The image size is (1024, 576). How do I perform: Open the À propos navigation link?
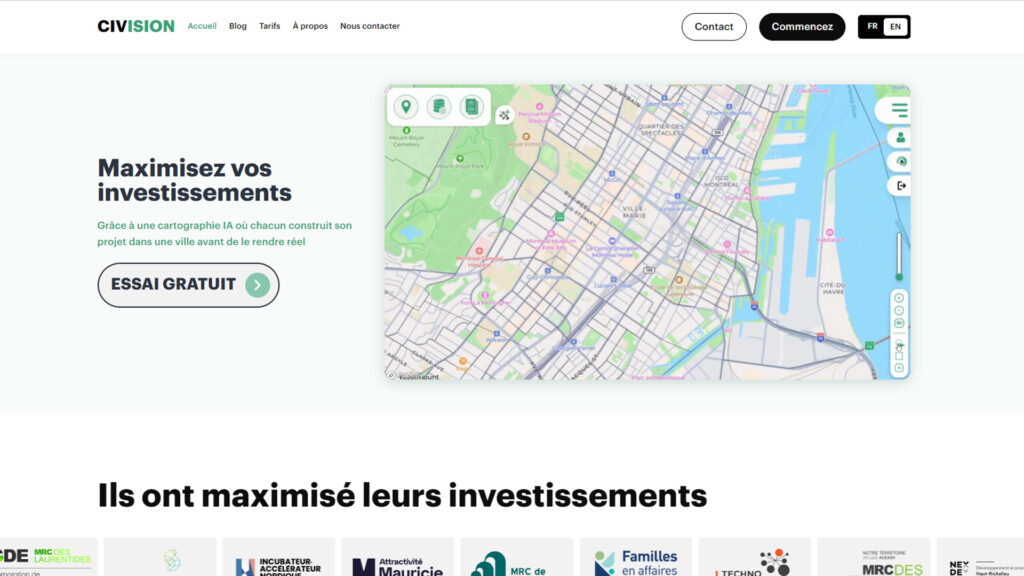[310, 26]
